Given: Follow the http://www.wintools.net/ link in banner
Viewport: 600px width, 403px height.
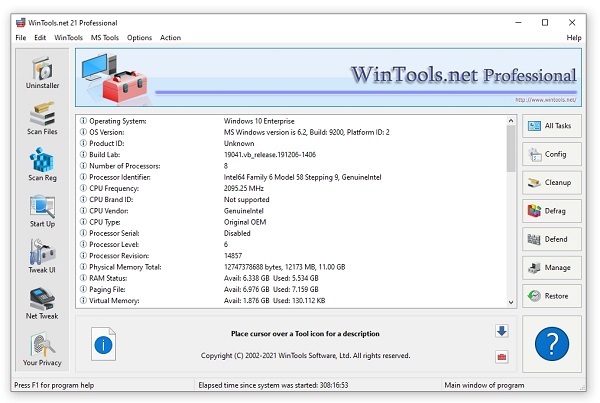Looking at the screenshot, I should pos(546,100).
